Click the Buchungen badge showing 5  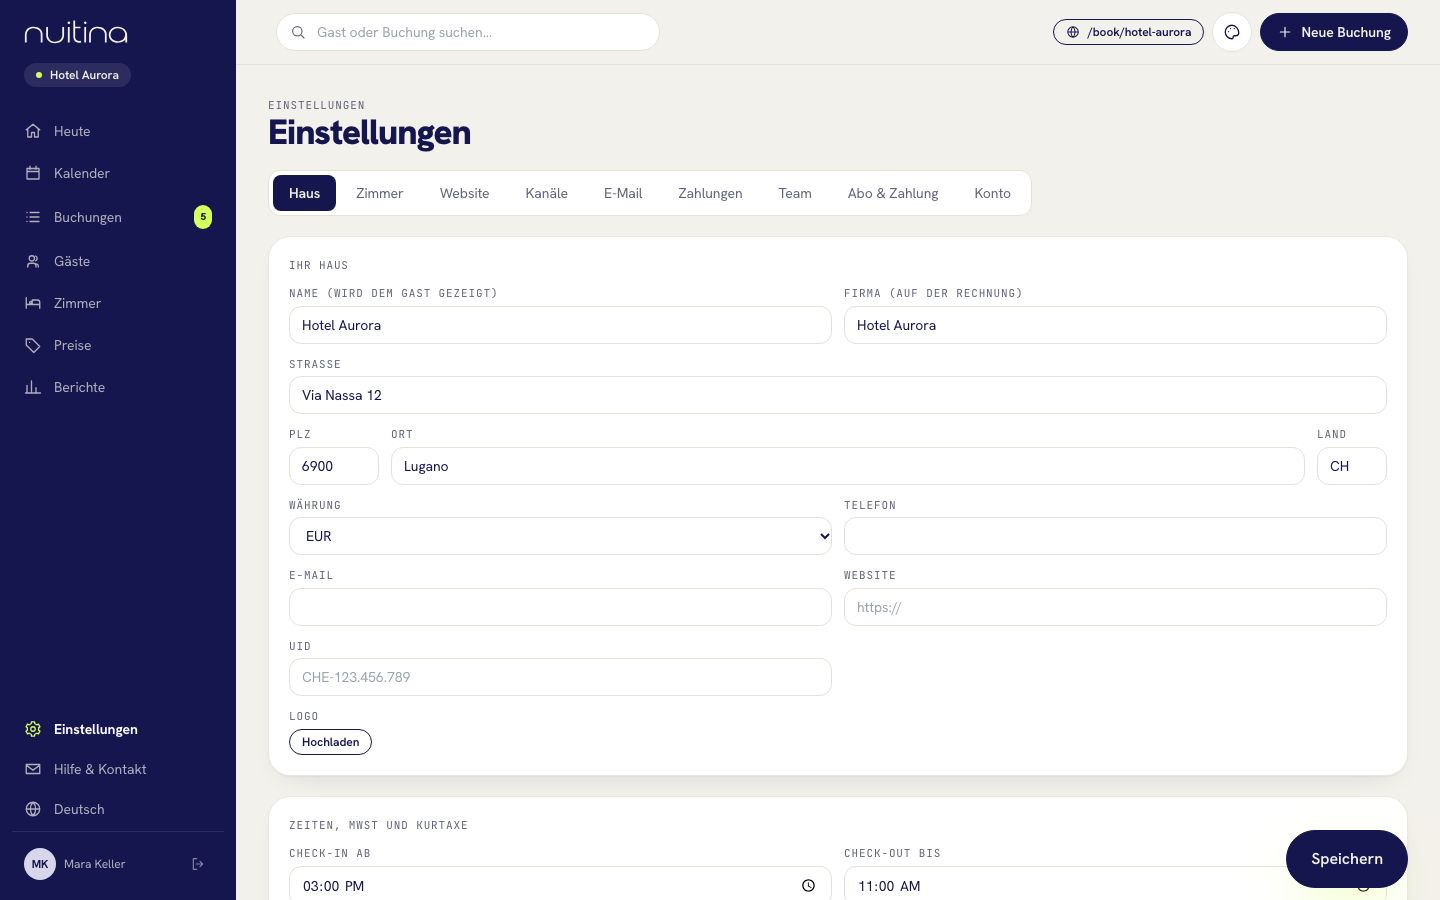[x=203, y=217]
